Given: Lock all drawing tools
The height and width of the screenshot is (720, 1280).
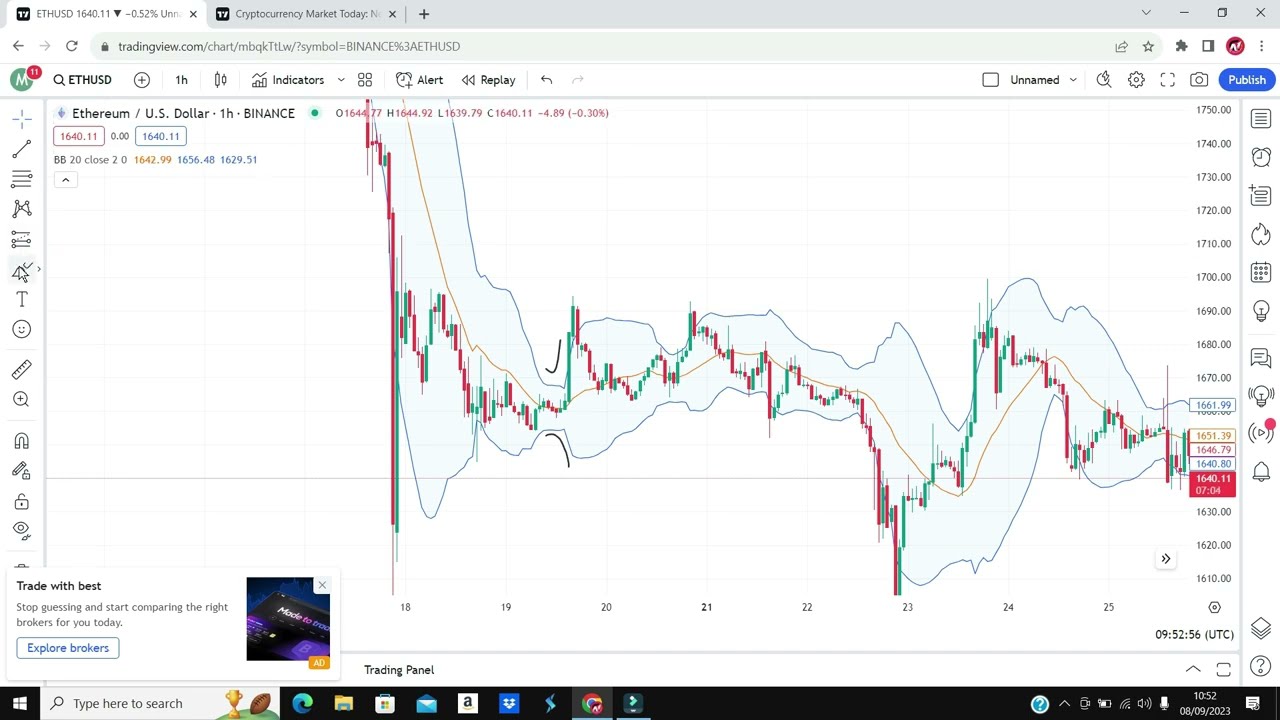Looking at the screenshot, I should 21,501.
